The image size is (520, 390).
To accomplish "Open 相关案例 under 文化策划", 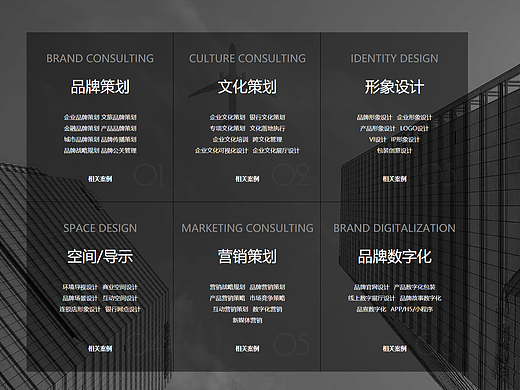I will click(x=247, y=179).
